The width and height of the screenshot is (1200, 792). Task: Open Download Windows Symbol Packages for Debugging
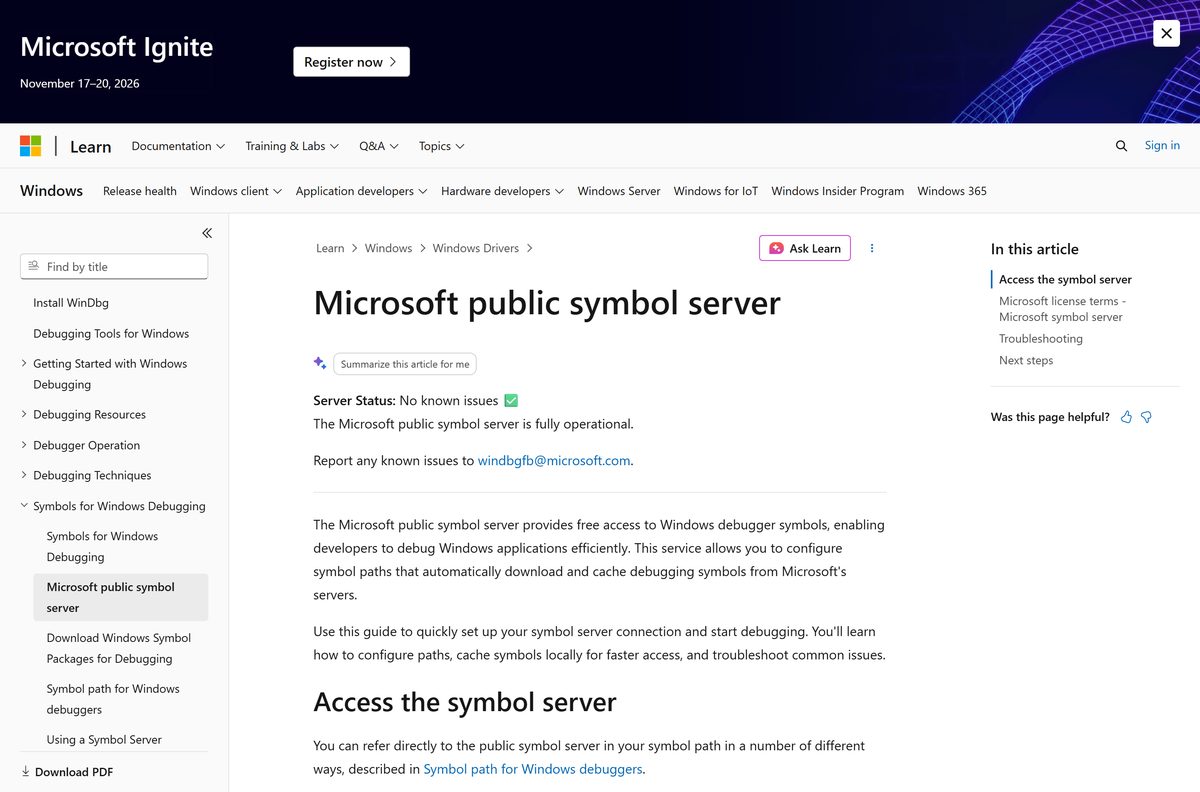(x=119, y=648)
